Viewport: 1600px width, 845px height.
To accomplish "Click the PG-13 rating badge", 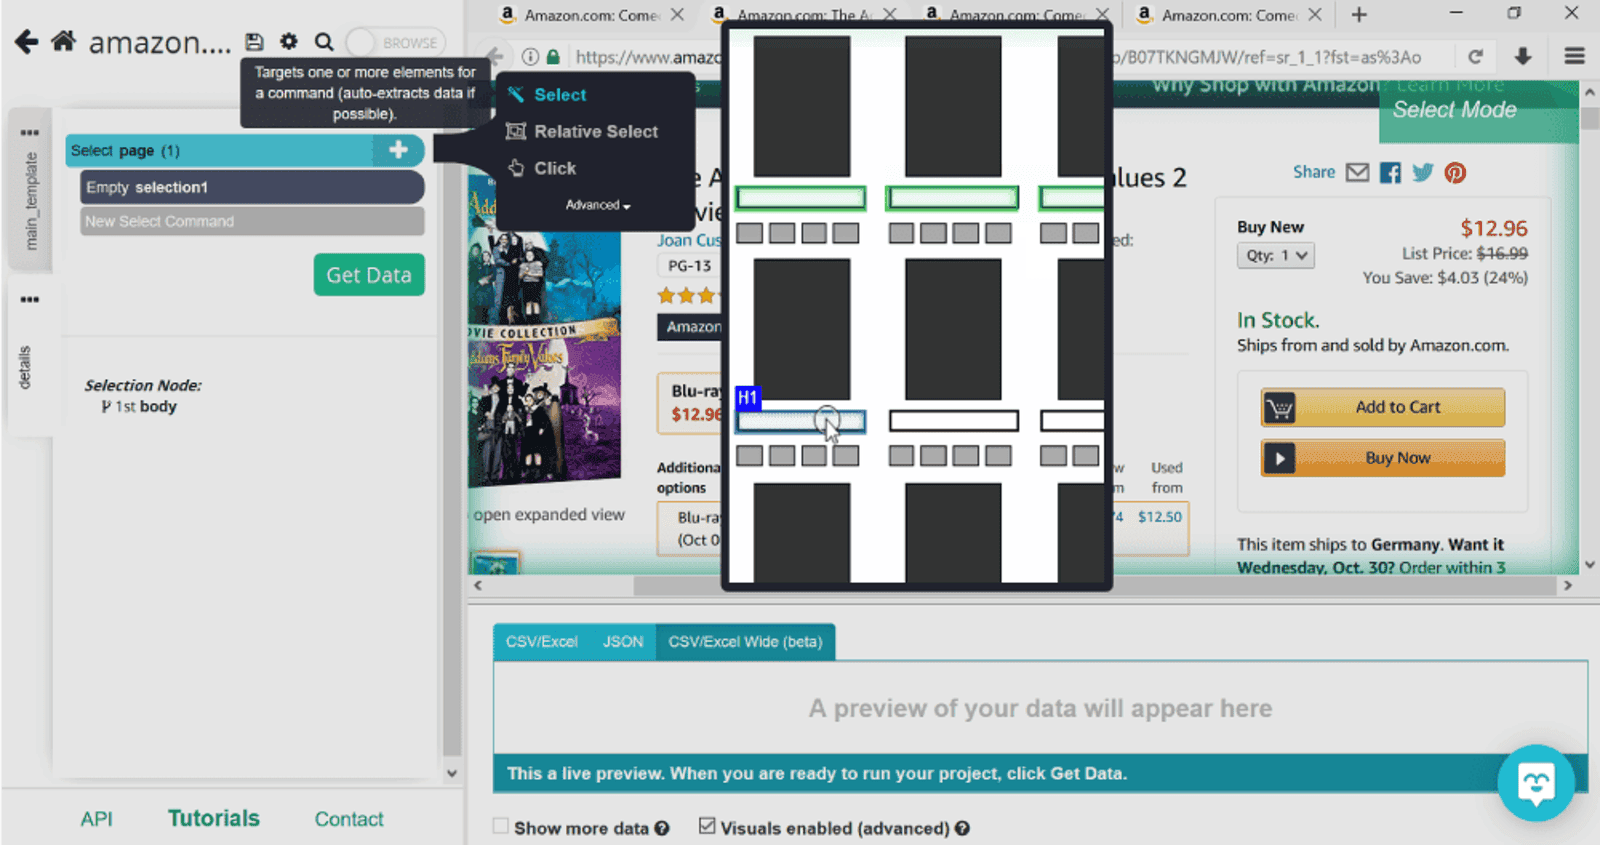I will (x=689, y=266).
